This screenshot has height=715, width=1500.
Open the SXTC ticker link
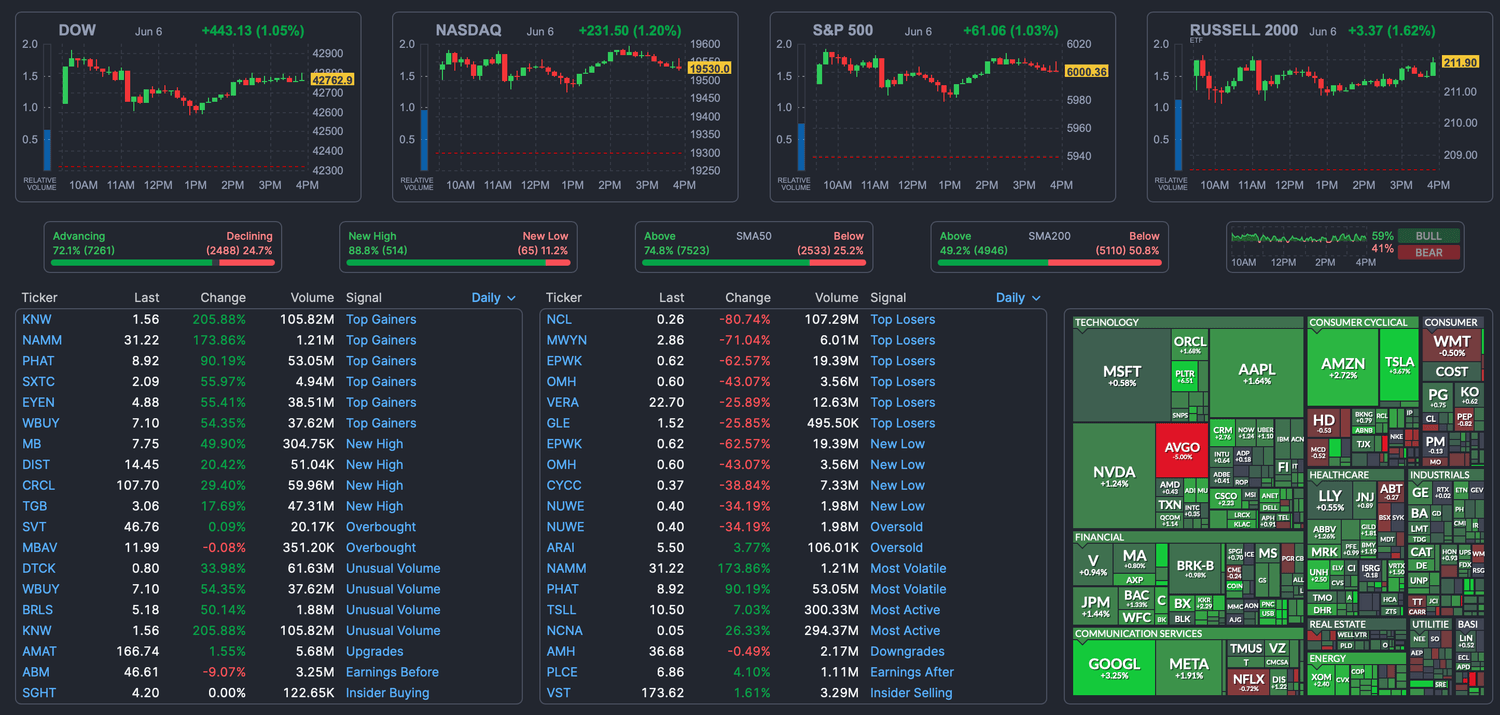tap(38, 381)
